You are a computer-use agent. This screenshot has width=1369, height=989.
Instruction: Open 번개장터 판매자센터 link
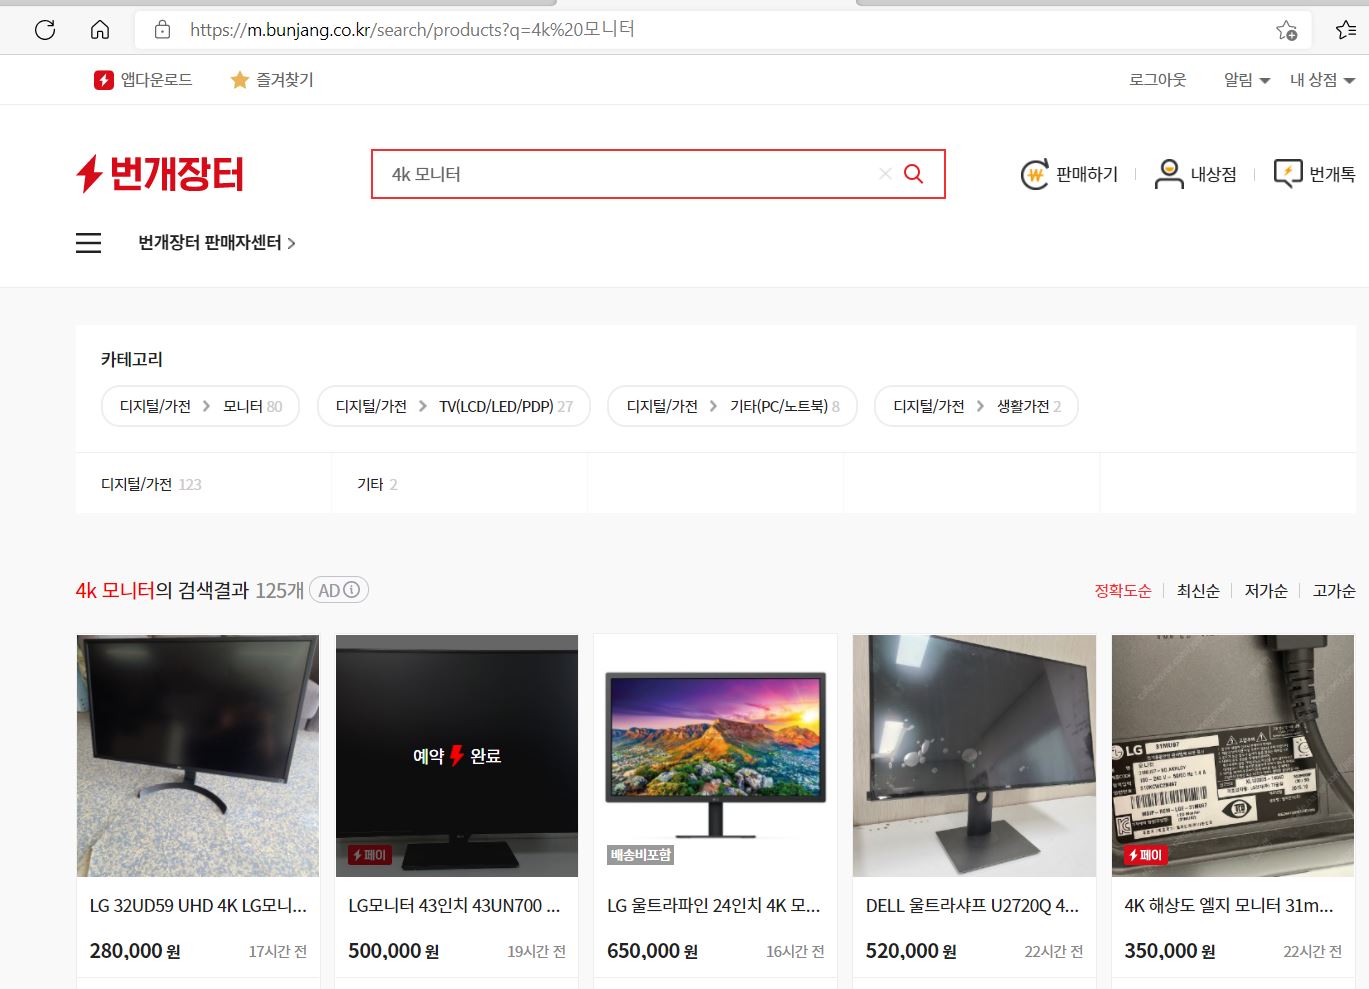pyautogui.click(x=216, y=243)
